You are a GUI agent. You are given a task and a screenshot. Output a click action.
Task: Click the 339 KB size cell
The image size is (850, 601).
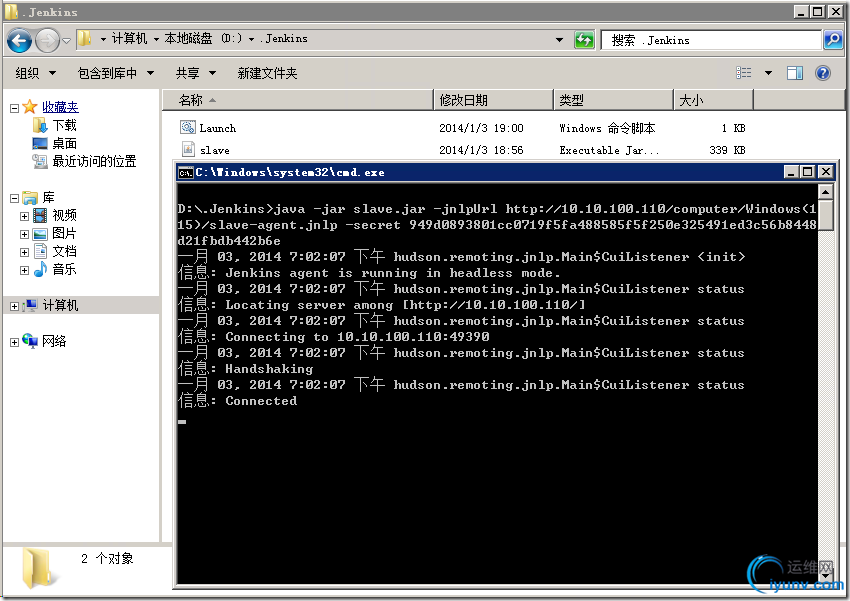click(727, 150)
